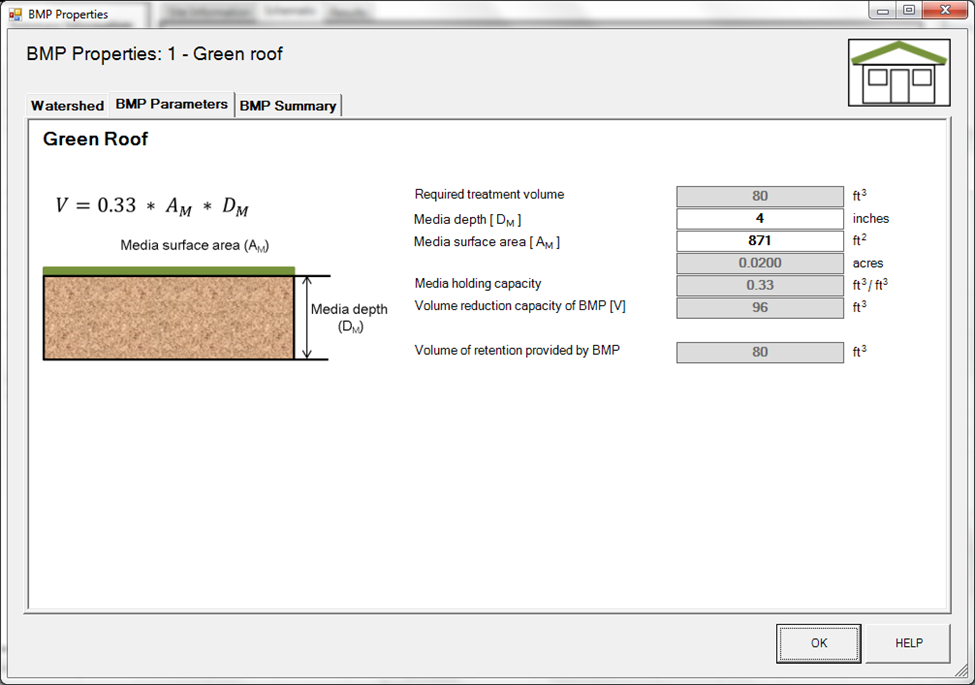The width and height of the screenshot is (975, 685).
Task: Open the BMP Summary tab
Action: 288,106
